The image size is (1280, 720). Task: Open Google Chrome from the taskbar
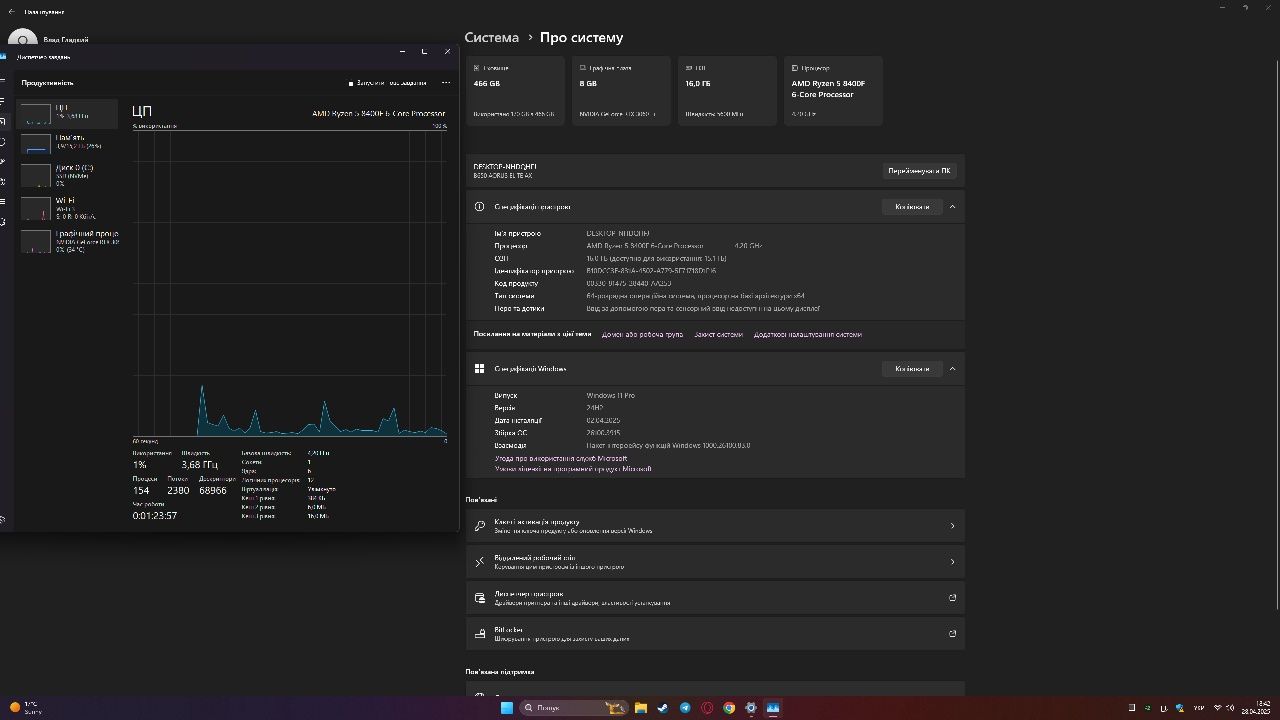click(x=729, y=708)
